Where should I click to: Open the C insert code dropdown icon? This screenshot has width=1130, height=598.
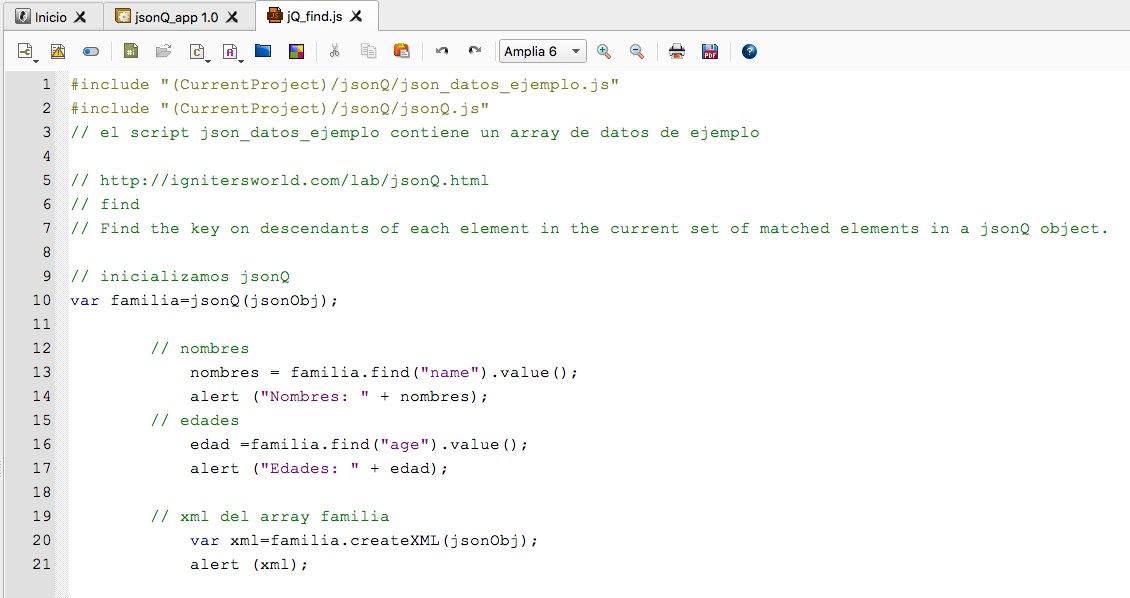tap(198, 52)
